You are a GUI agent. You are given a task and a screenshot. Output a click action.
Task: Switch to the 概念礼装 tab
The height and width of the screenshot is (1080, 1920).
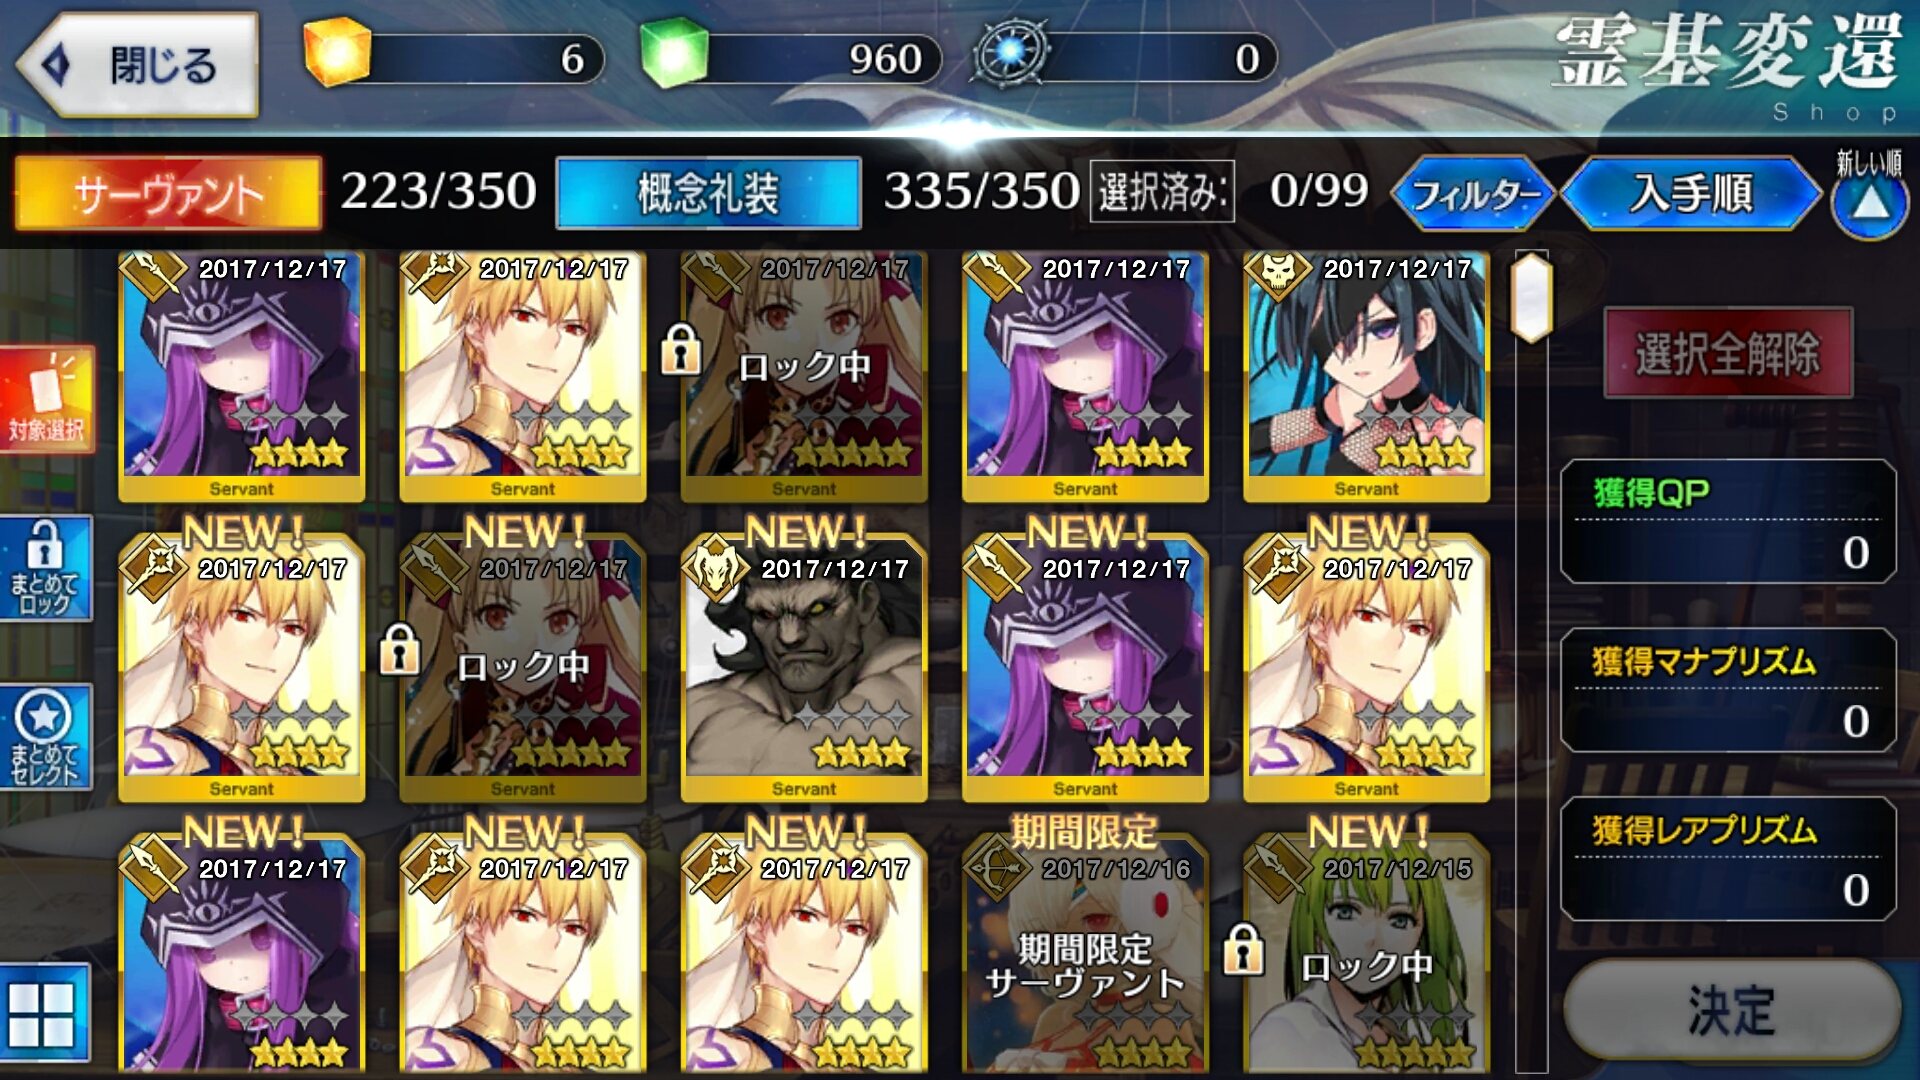[x=708, y=193]
